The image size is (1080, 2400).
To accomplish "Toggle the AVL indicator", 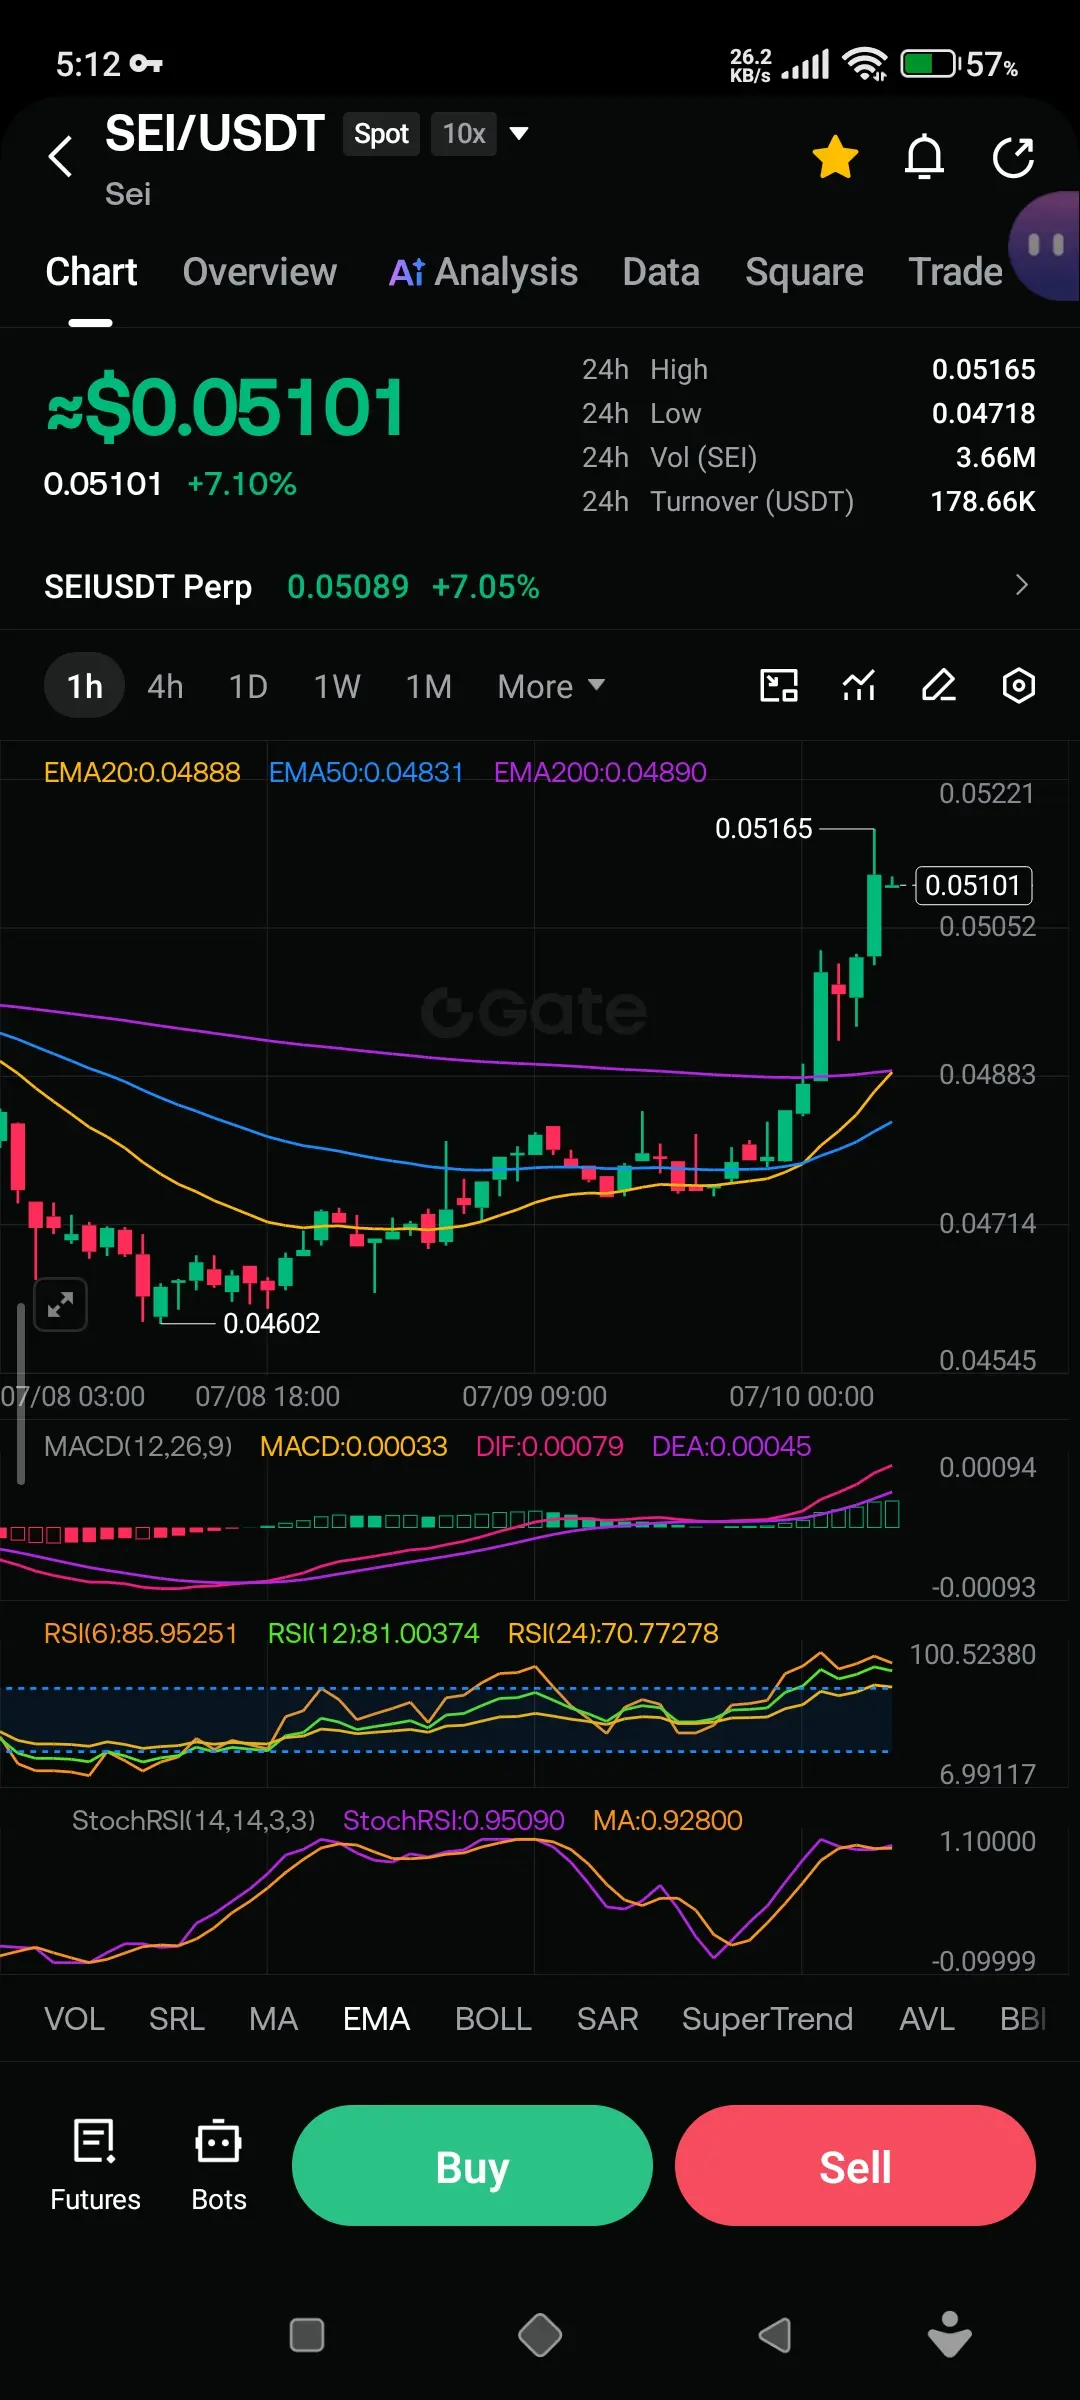I will 927,2019.
